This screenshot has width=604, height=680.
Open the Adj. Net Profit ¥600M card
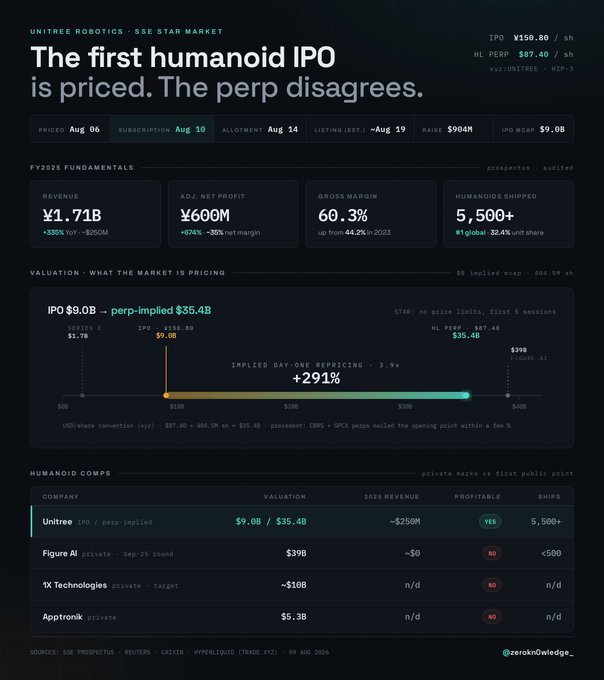(233, 214)
